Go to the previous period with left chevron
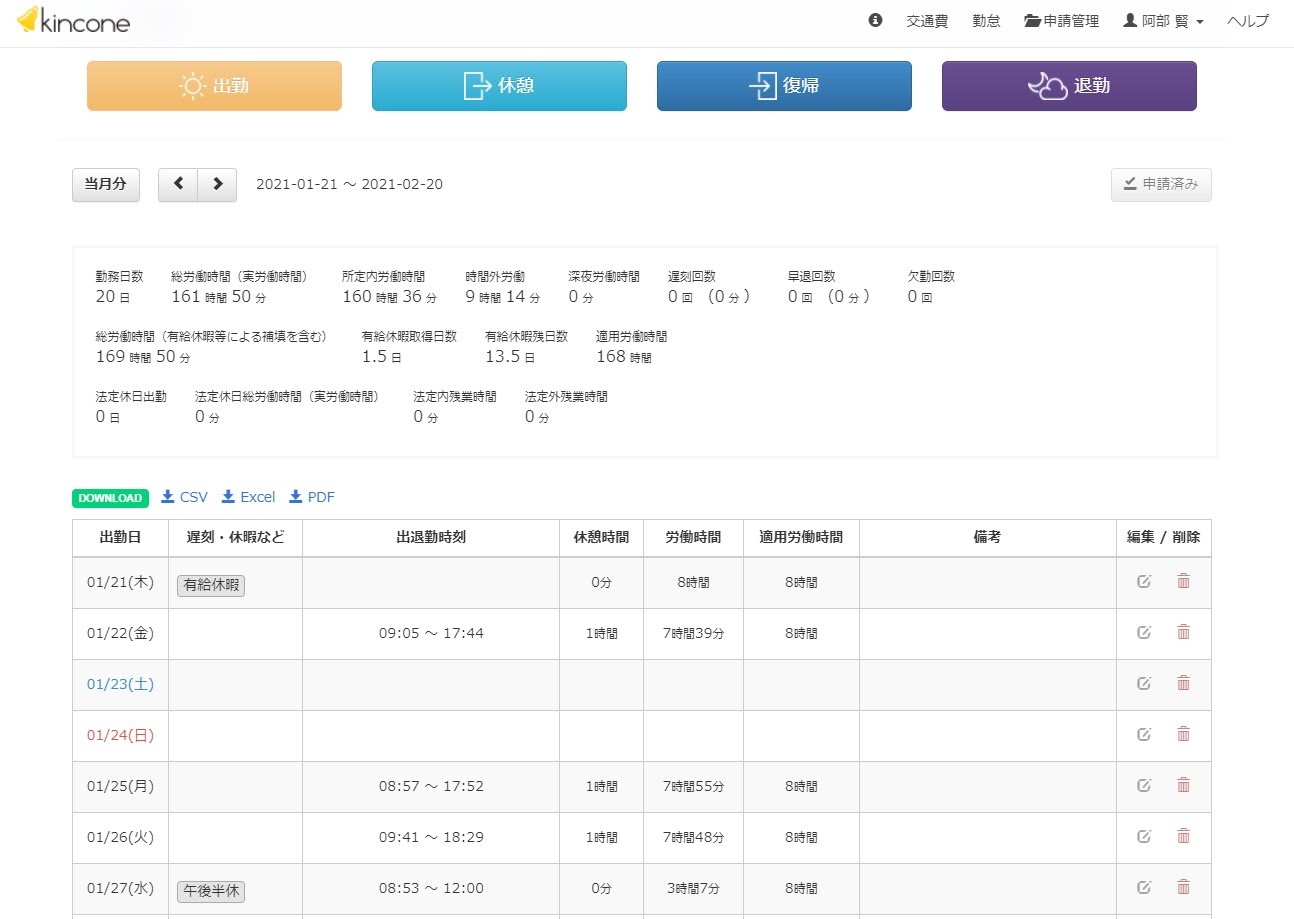The height and width of the screenshot is (919, 1294). pos(178,184)
